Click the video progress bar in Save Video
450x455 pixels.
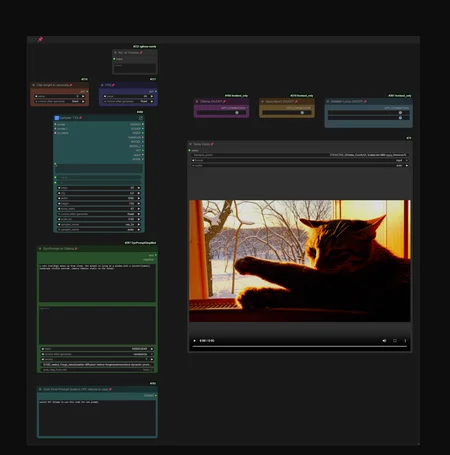point(300,347)
